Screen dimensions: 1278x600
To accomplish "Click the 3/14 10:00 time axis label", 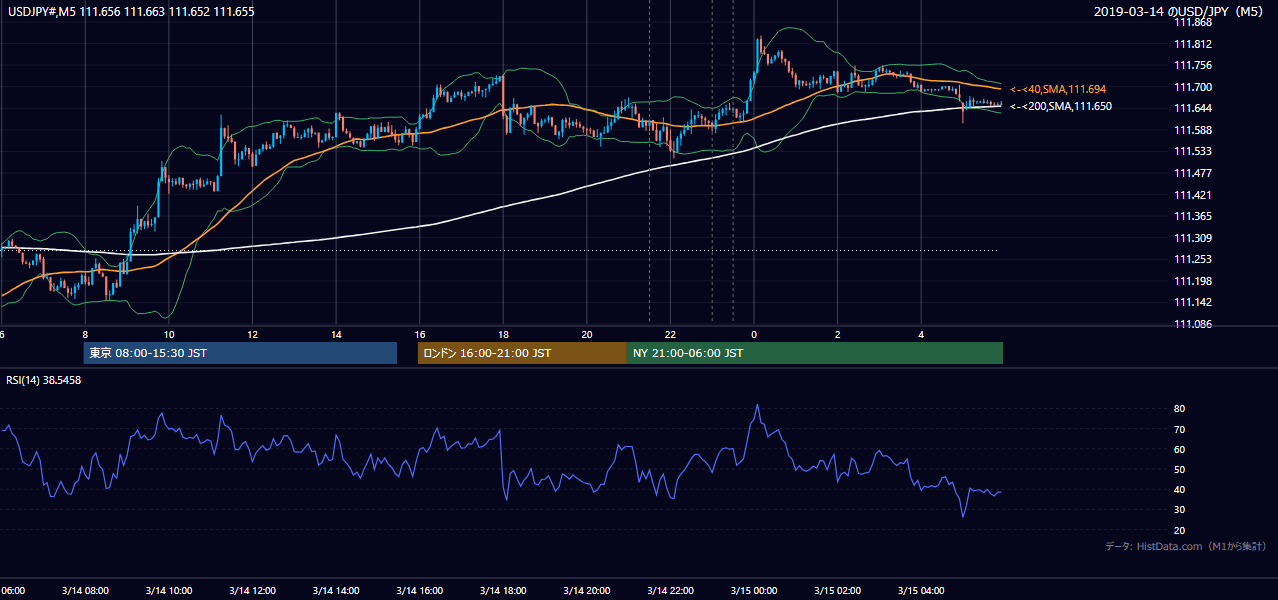I will pos(169,590).
